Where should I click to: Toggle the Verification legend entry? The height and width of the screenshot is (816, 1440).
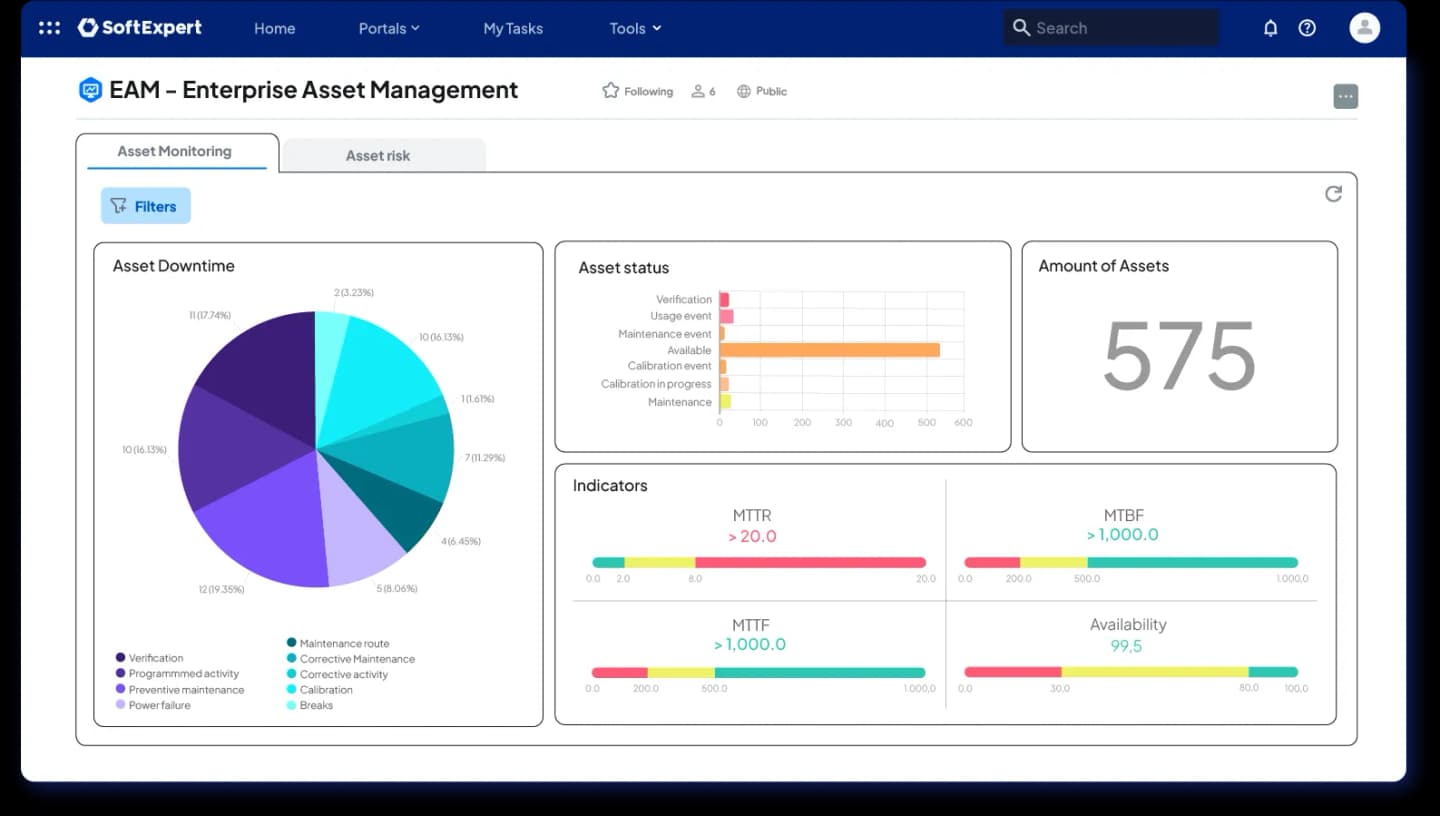(x=149, y=658)
